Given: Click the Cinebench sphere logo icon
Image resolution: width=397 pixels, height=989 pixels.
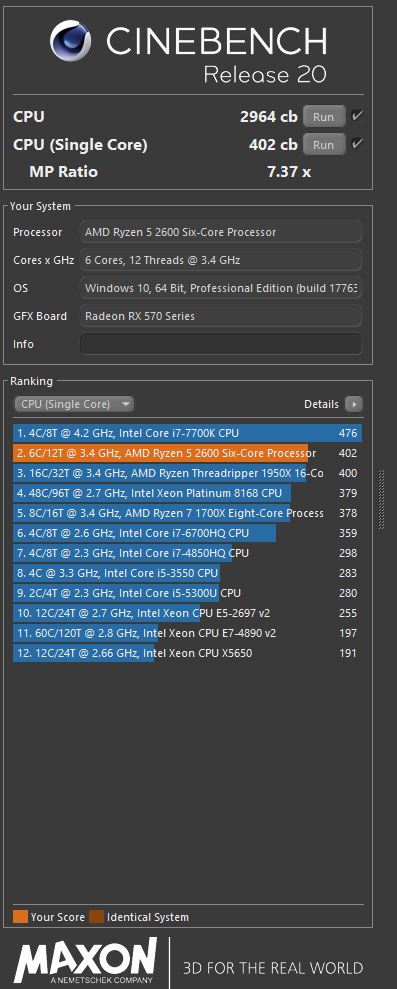Looking at the screenshot, I should 71,40.
